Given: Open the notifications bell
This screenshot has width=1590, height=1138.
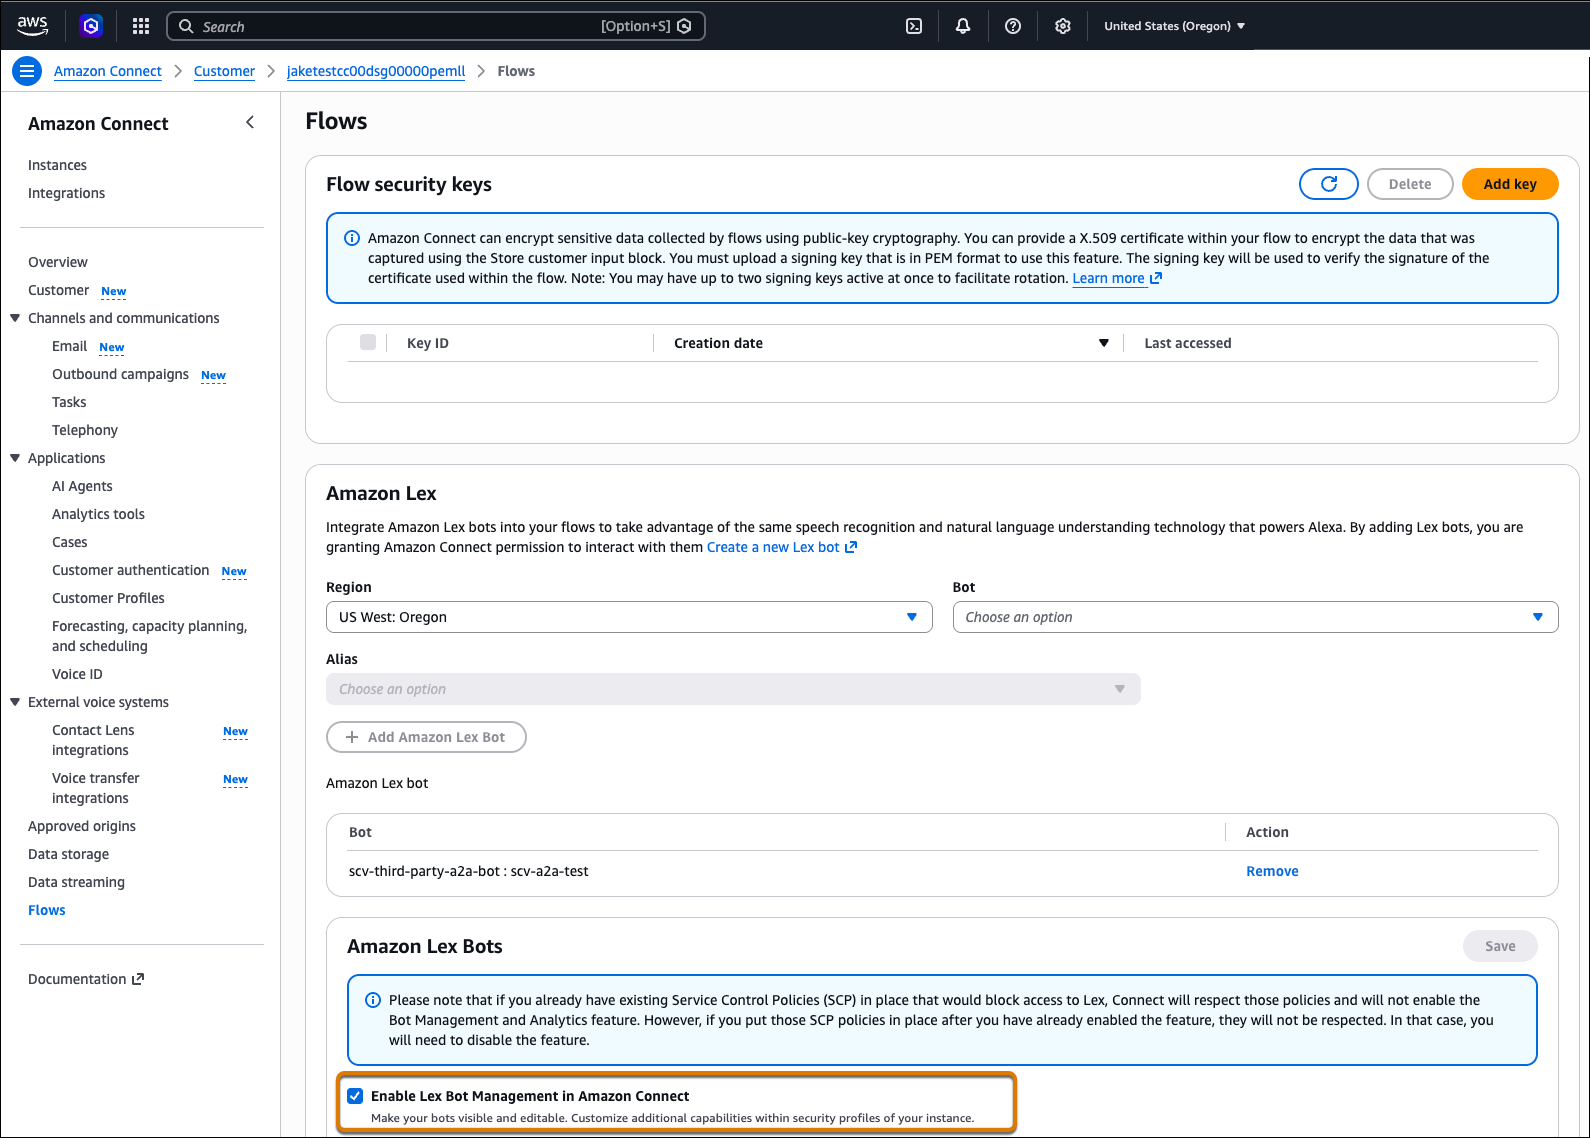Looking at the screenshot, I should pyautogui.click(x=963, y=26).
